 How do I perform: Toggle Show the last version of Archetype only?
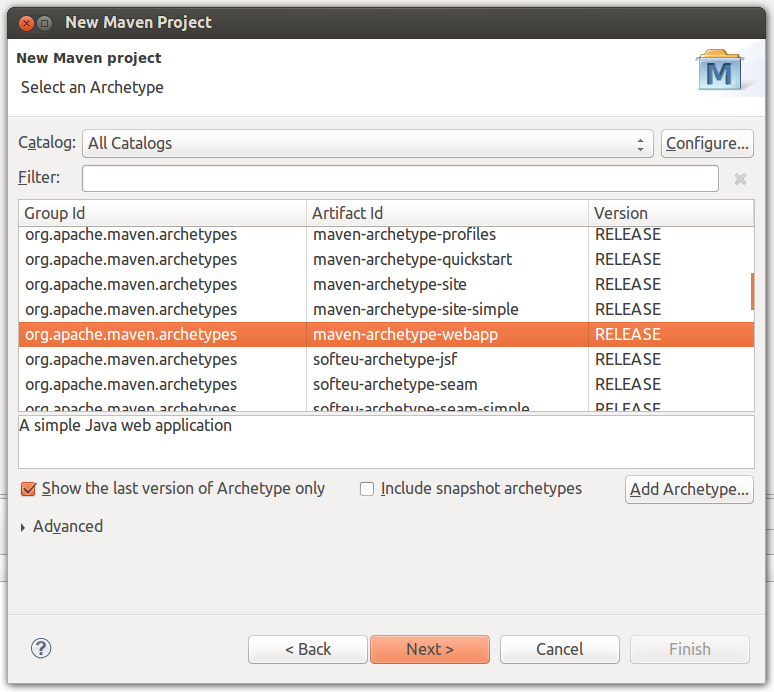[x=29, y=489]
